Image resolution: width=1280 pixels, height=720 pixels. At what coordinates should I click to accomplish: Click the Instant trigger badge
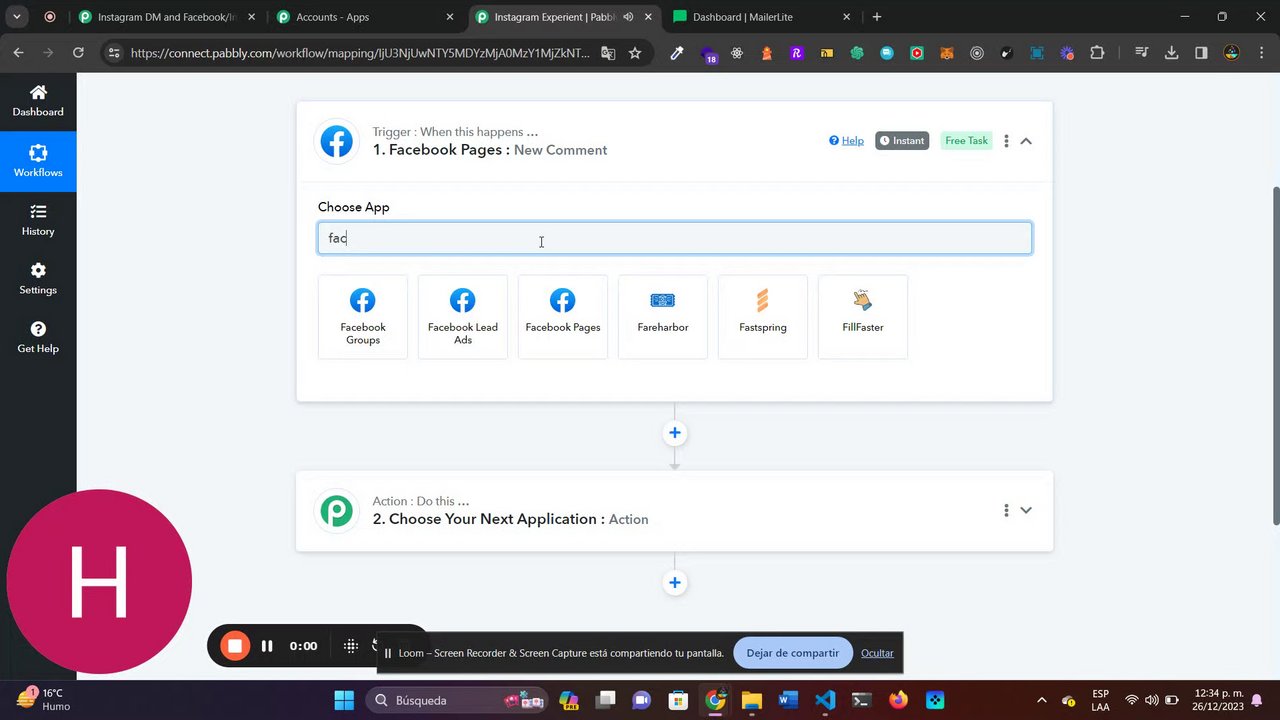click(x=902, y=141)
